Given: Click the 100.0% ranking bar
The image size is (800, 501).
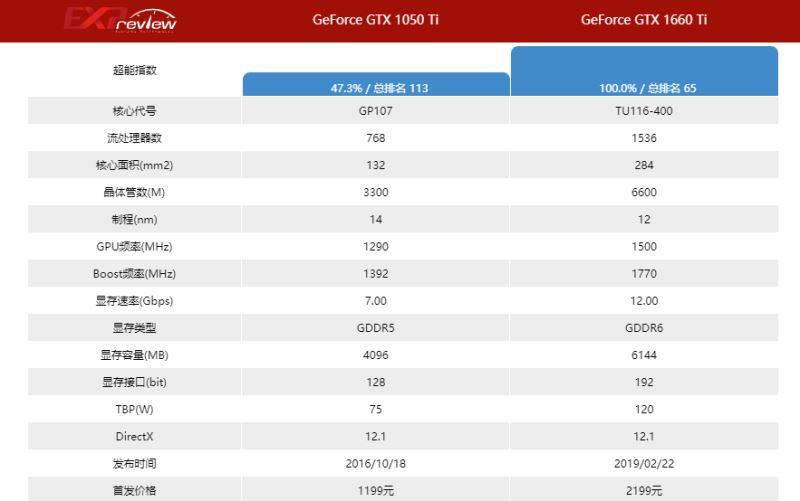Looking at the screenshot, I should coord(644,71).
